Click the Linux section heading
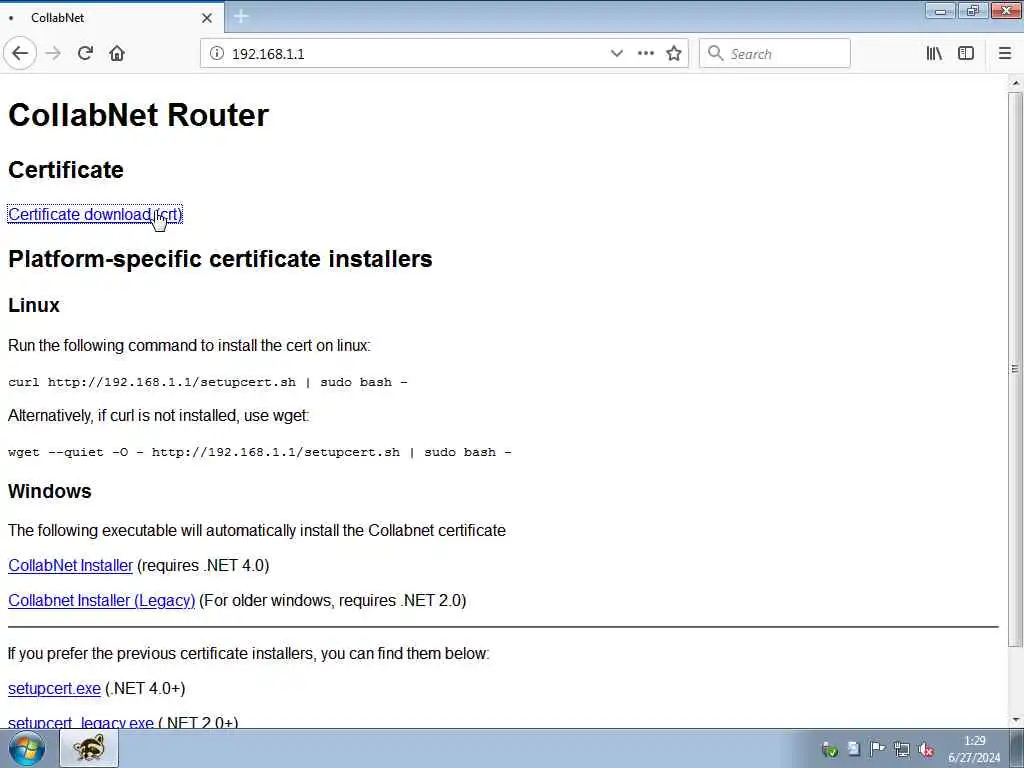The width and height of the screenshot is (1024, 768). tap(34, 305)
